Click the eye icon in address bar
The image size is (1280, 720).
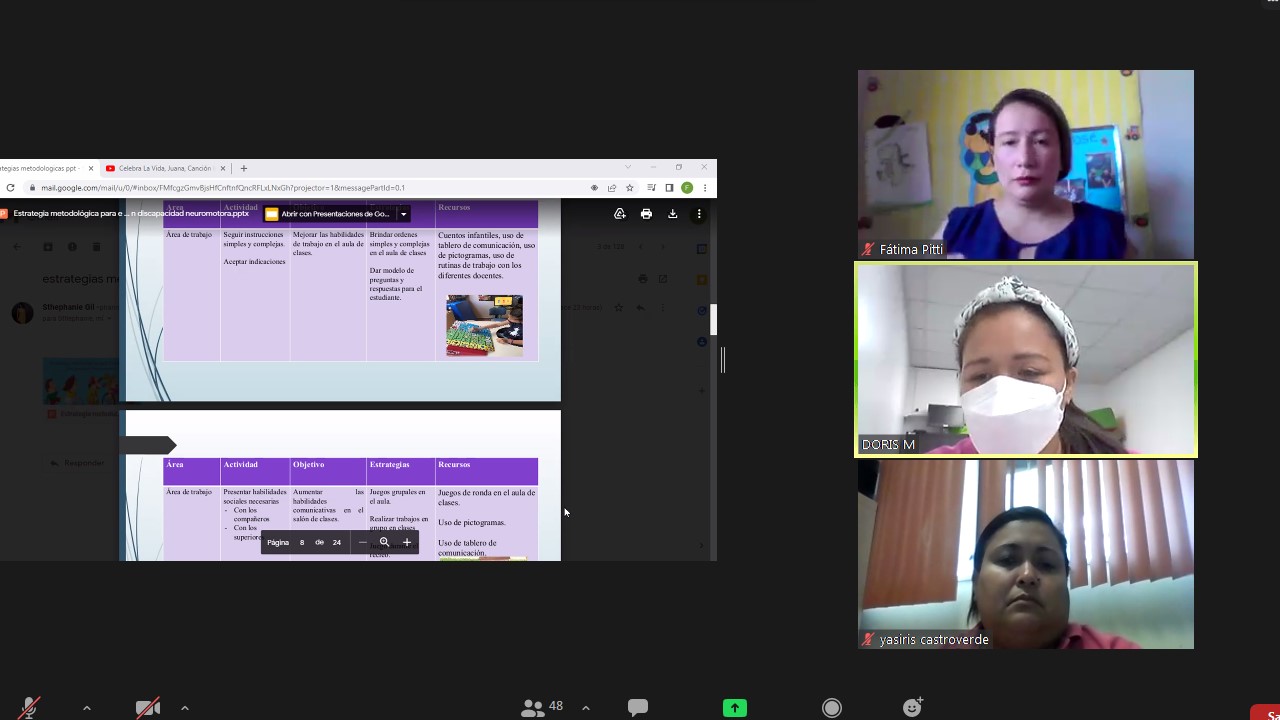point(594,188)
